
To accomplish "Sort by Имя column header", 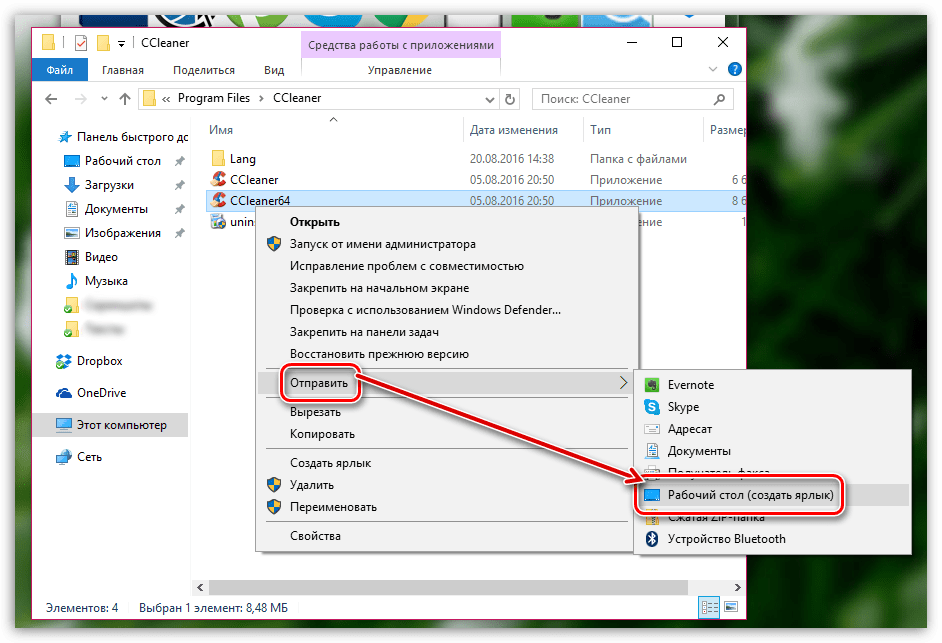I will point(221,130).
